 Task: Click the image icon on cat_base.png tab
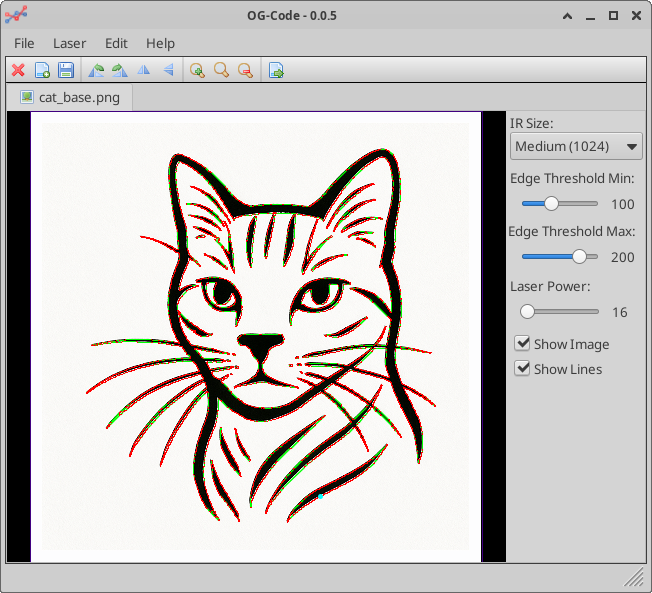[27, 97]
